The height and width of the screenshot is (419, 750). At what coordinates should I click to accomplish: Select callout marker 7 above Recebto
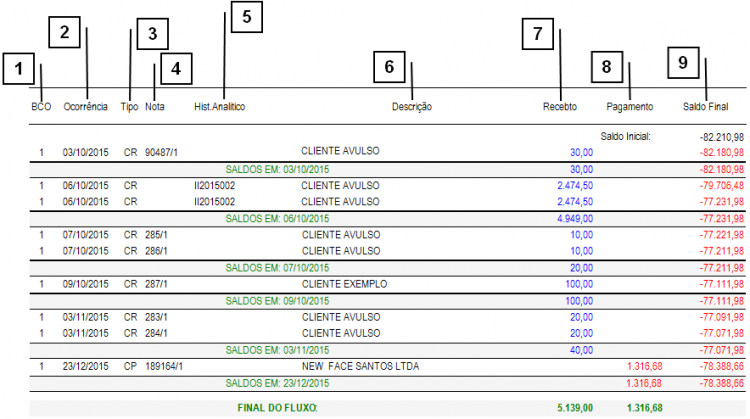pyautogui.click(x=537, y=34)
